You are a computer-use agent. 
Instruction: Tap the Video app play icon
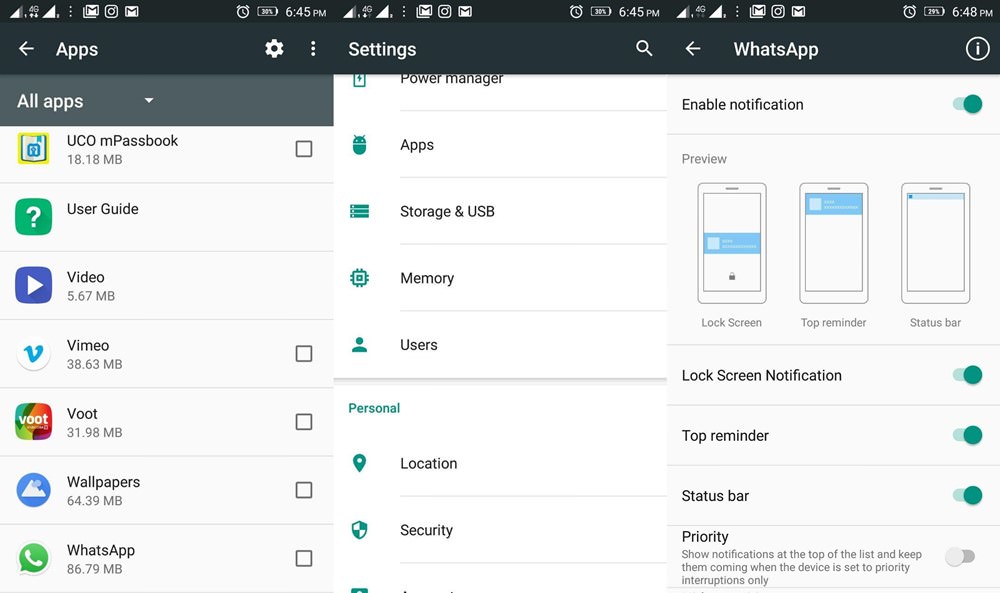click(33, 285)
